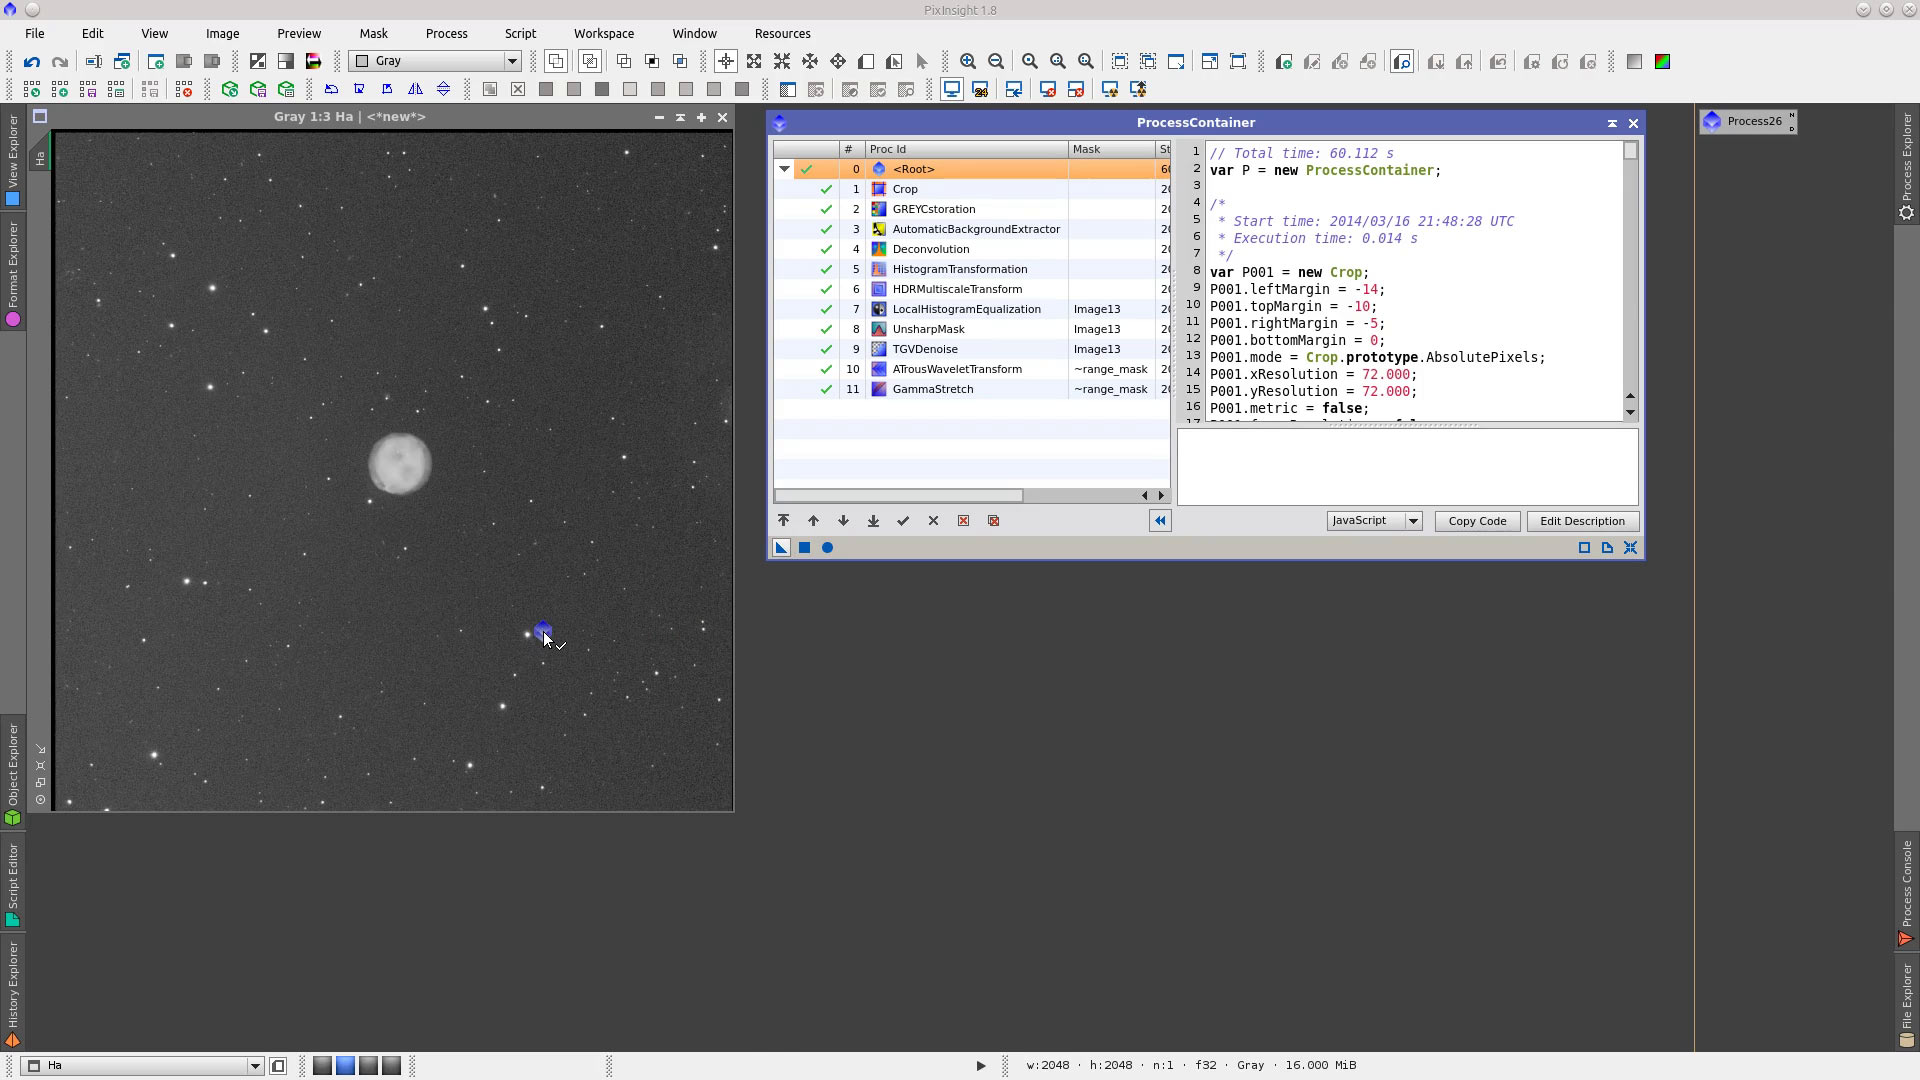The height and width of the screenshot is (1080, 1920).
Task: Click the Edit Description button
Action: click(1582, 521)
